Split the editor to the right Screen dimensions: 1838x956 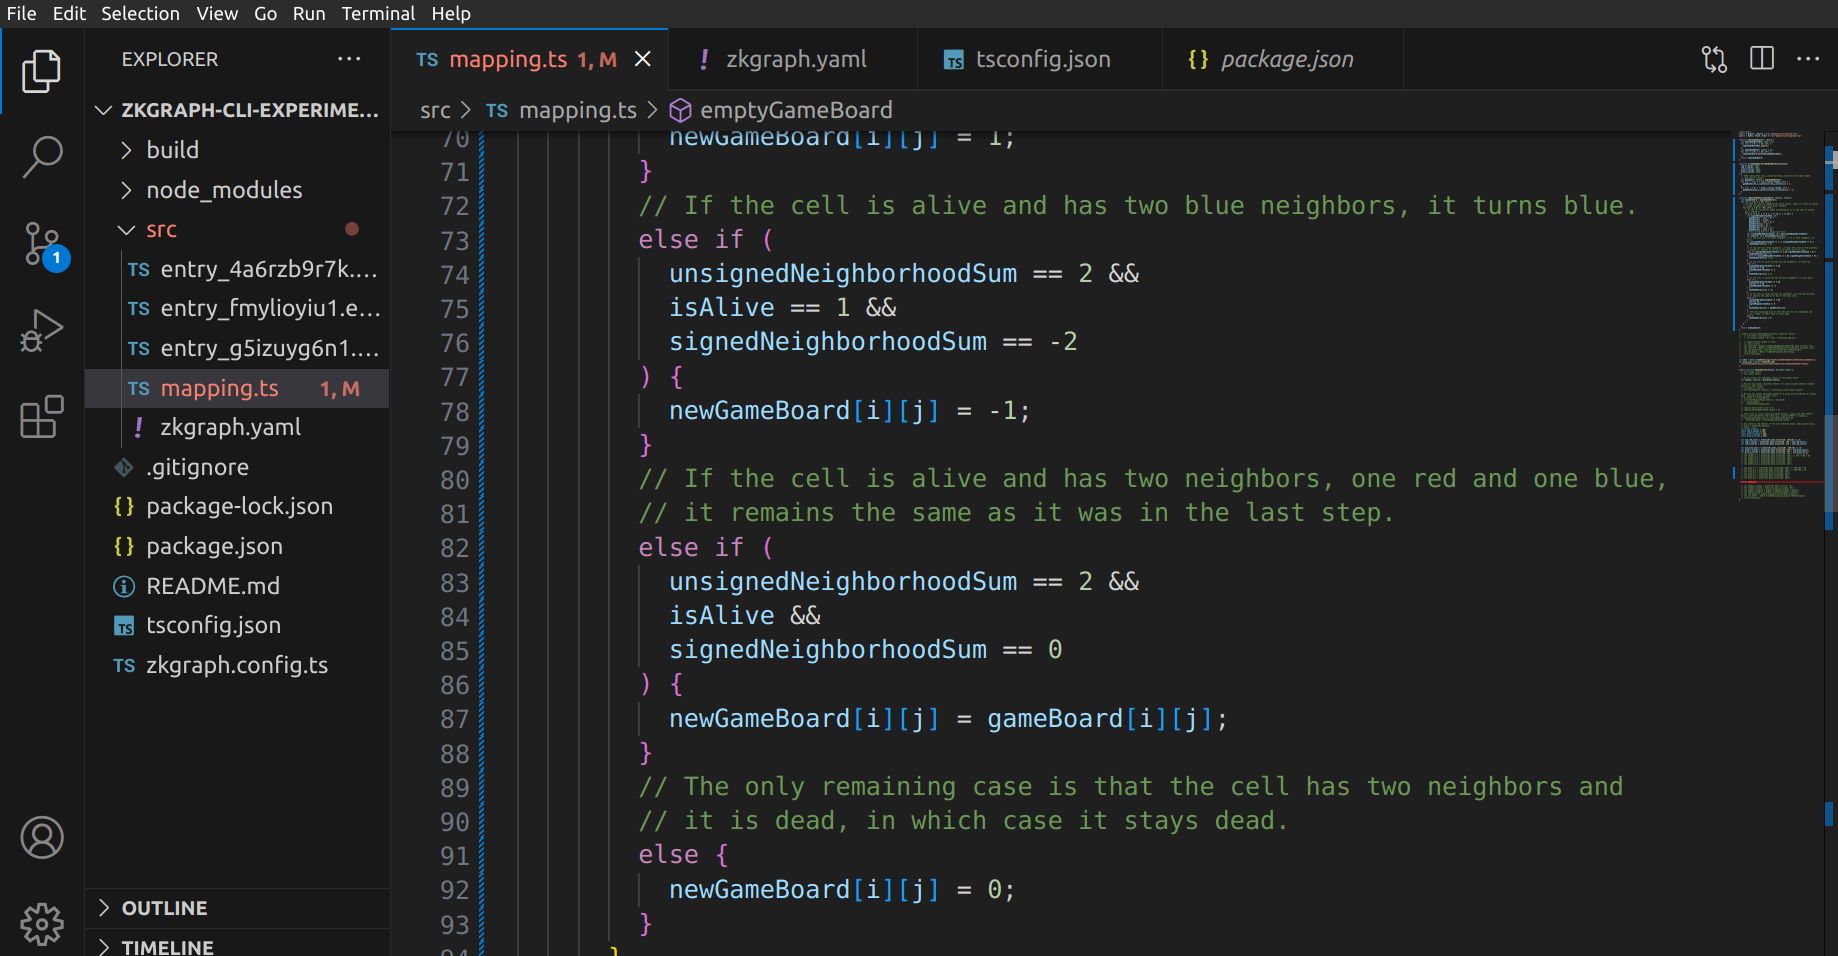tap(1762, 59)
